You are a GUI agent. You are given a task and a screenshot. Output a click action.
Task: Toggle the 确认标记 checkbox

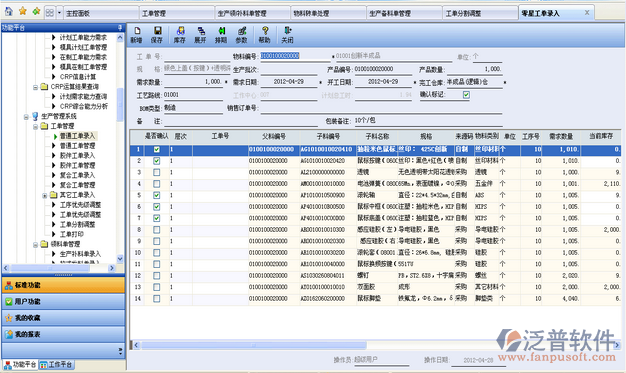point(466,95)
